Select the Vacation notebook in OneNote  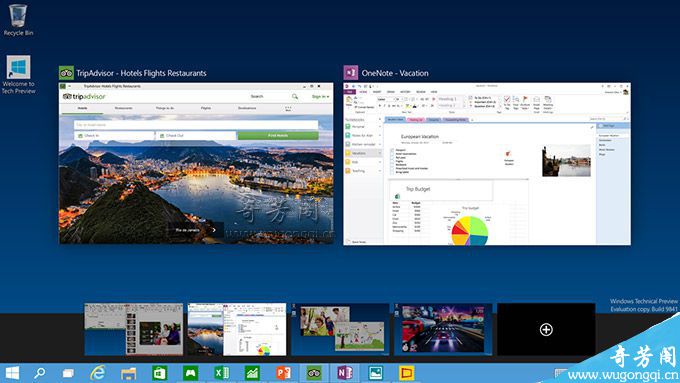pos(363,153)
